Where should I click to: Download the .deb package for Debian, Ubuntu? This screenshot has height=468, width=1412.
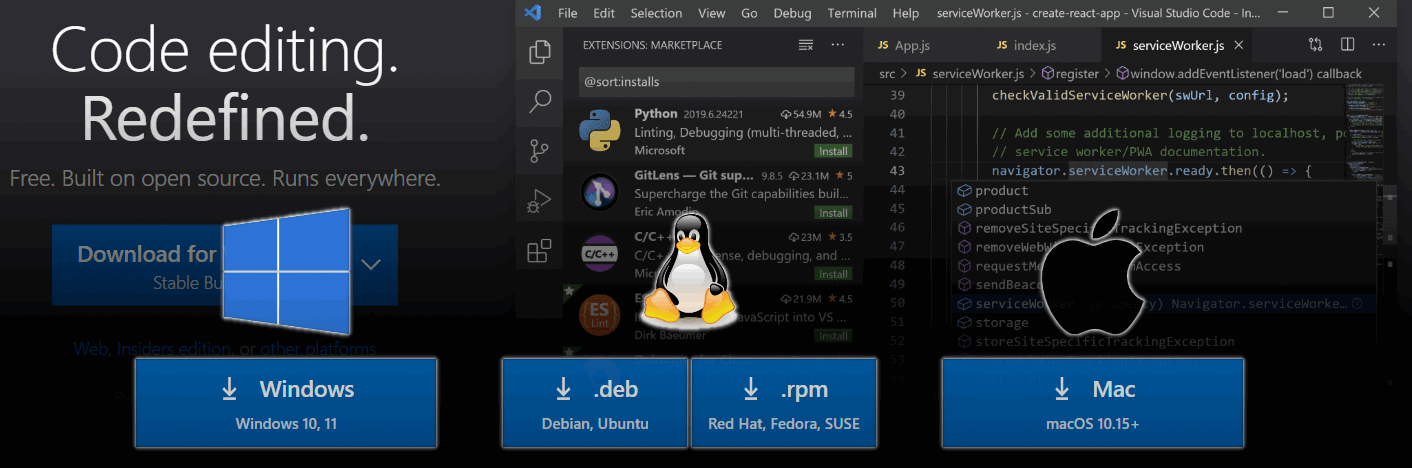click(x=595, y=403)
